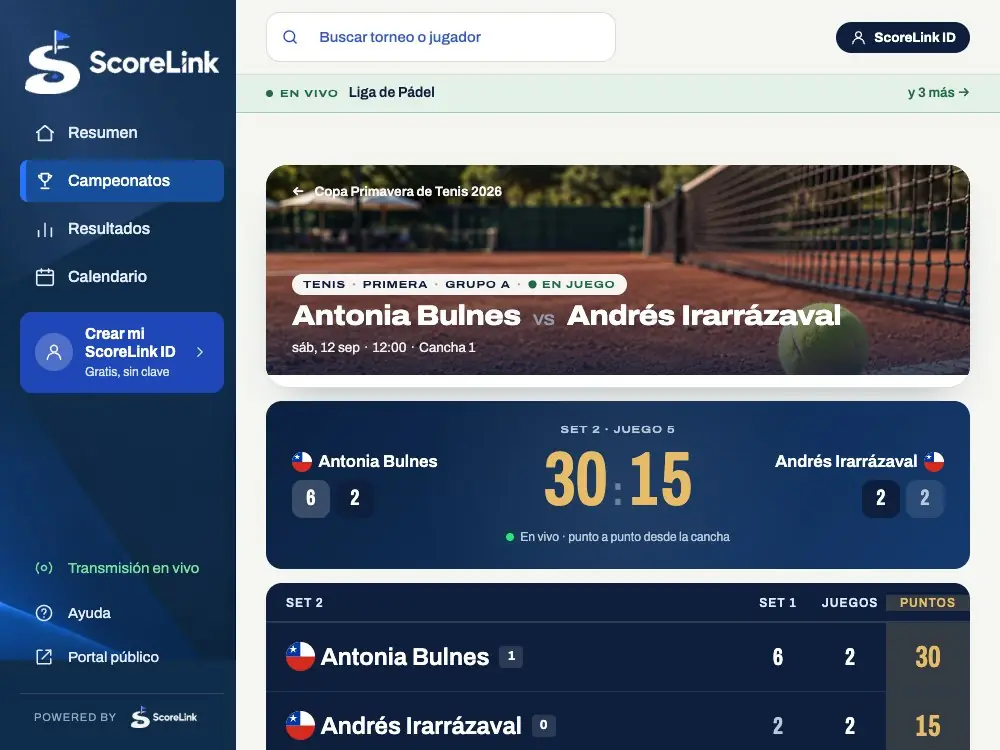Click Antonia Bulnes set one score 6 box
1000x750 pixels.
point(311,497)
